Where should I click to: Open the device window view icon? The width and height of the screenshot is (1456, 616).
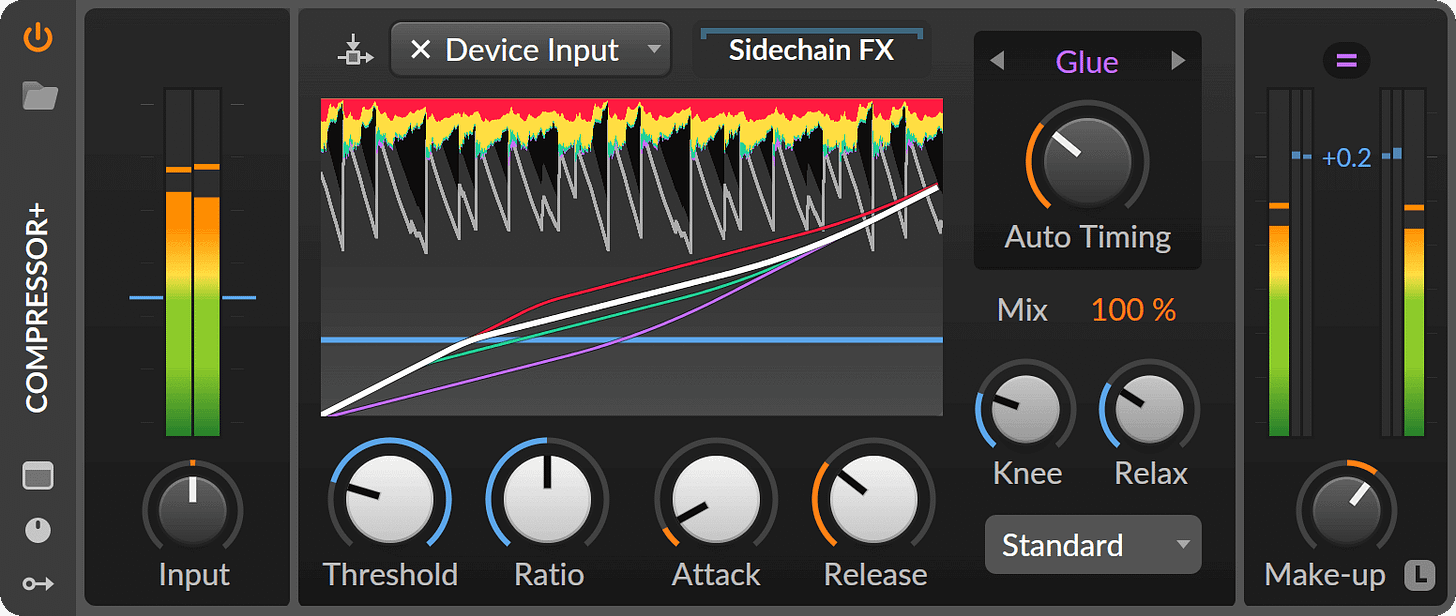38,477
